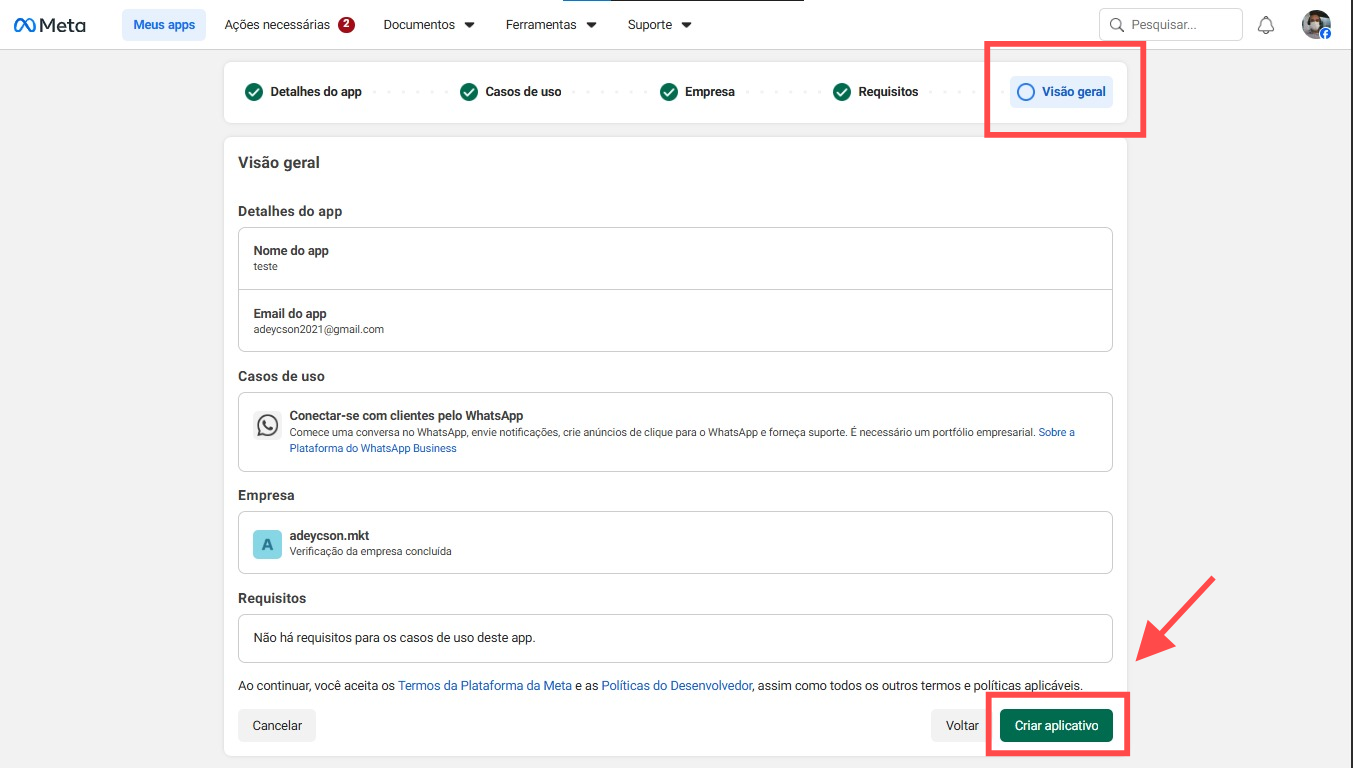Image resolution: width=1353 pixels, height=768 pixels.
Task: Click the Visão geral page heading
Action: 279,163
